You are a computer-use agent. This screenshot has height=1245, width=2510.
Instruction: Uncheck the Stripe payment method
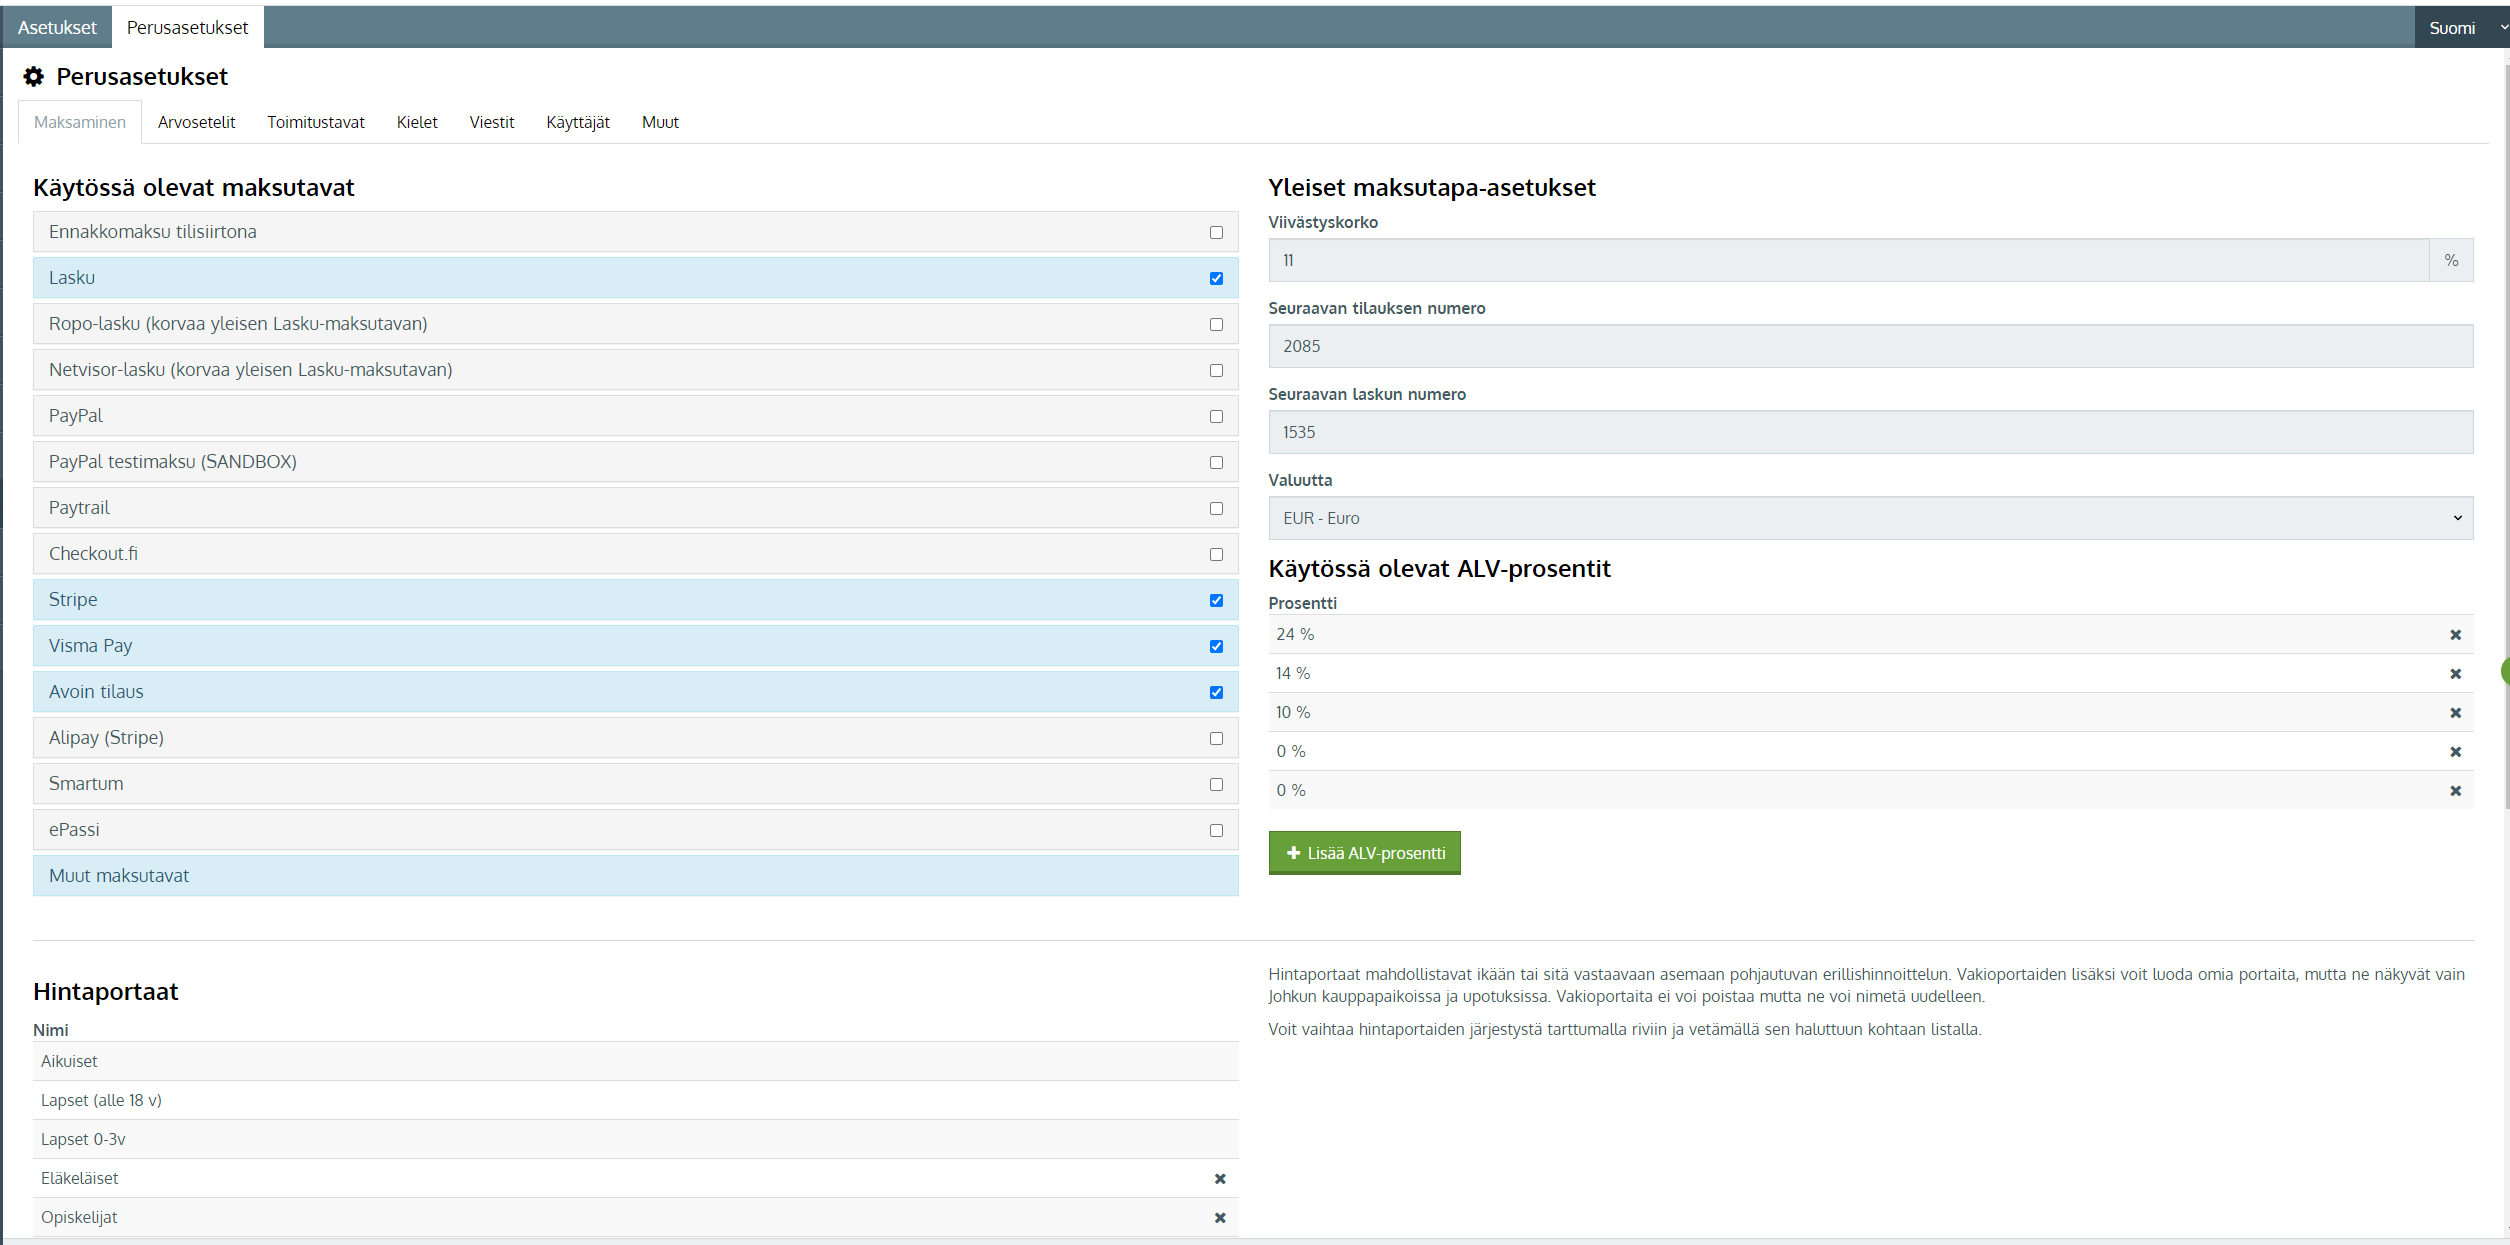point(1216,600)
